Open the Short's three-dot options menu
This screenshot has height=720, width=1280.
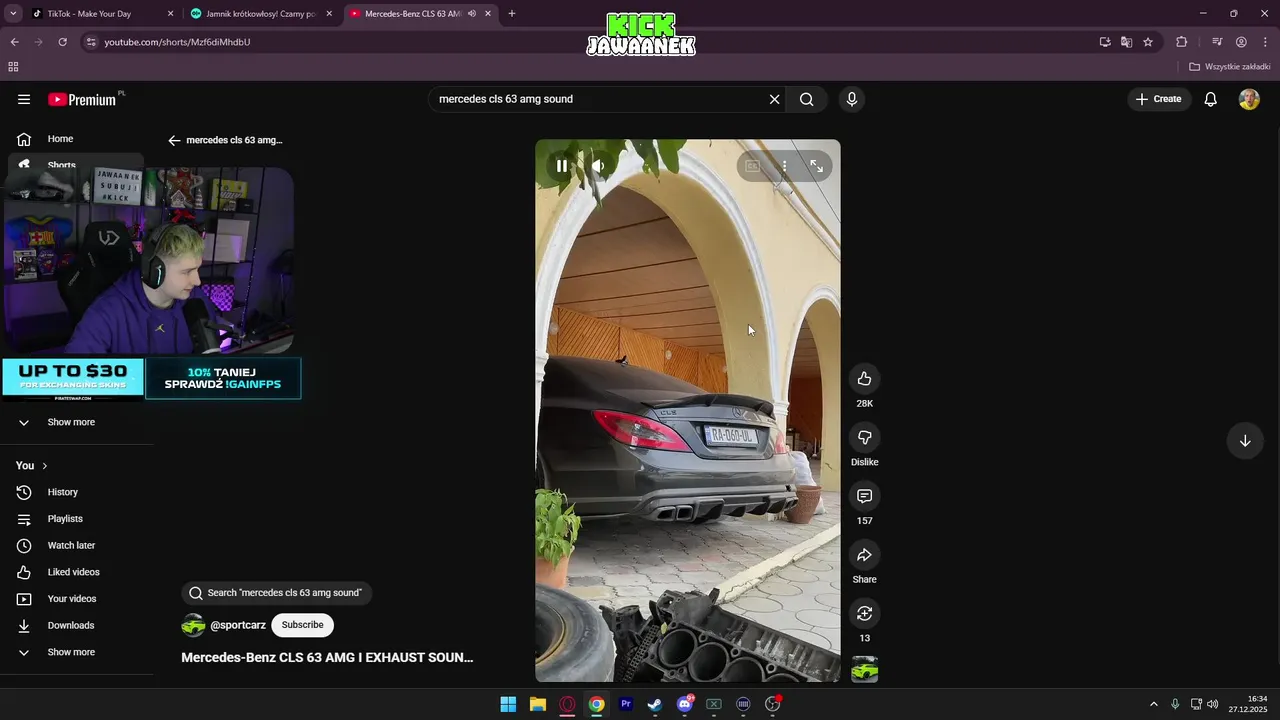[x=784, y=166]
